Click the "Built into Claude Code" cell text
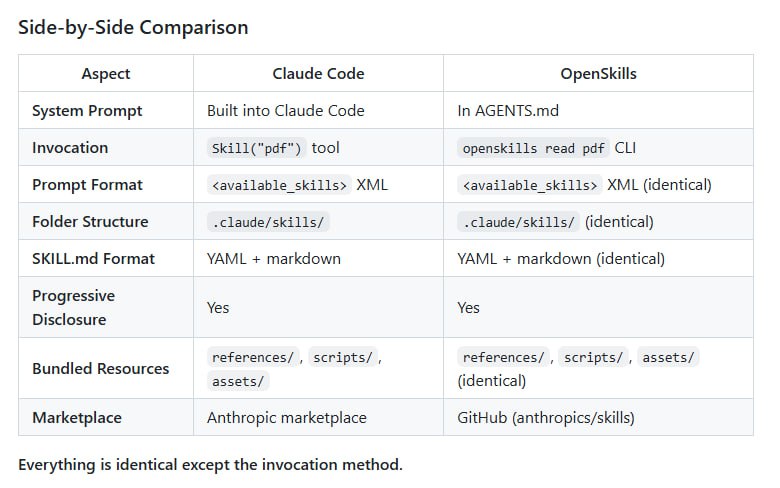Image resolution: width=780 pixels, height=488 pixels. coord(285,111)
